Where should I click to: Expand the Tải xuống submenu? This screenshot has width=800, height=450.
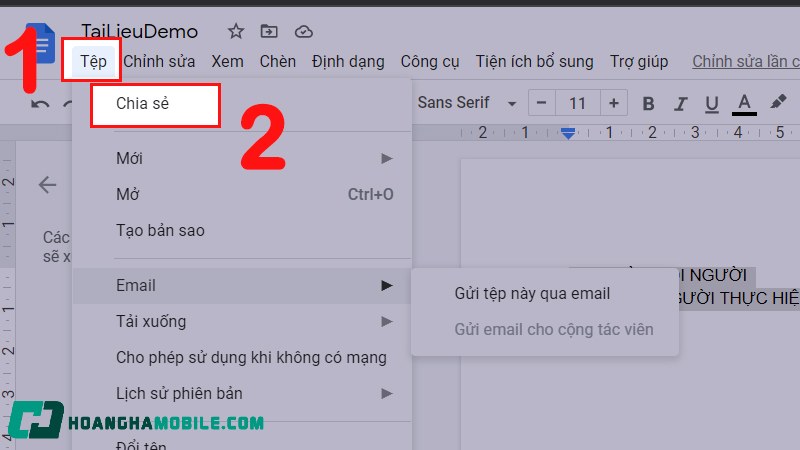tap(242, 321)
